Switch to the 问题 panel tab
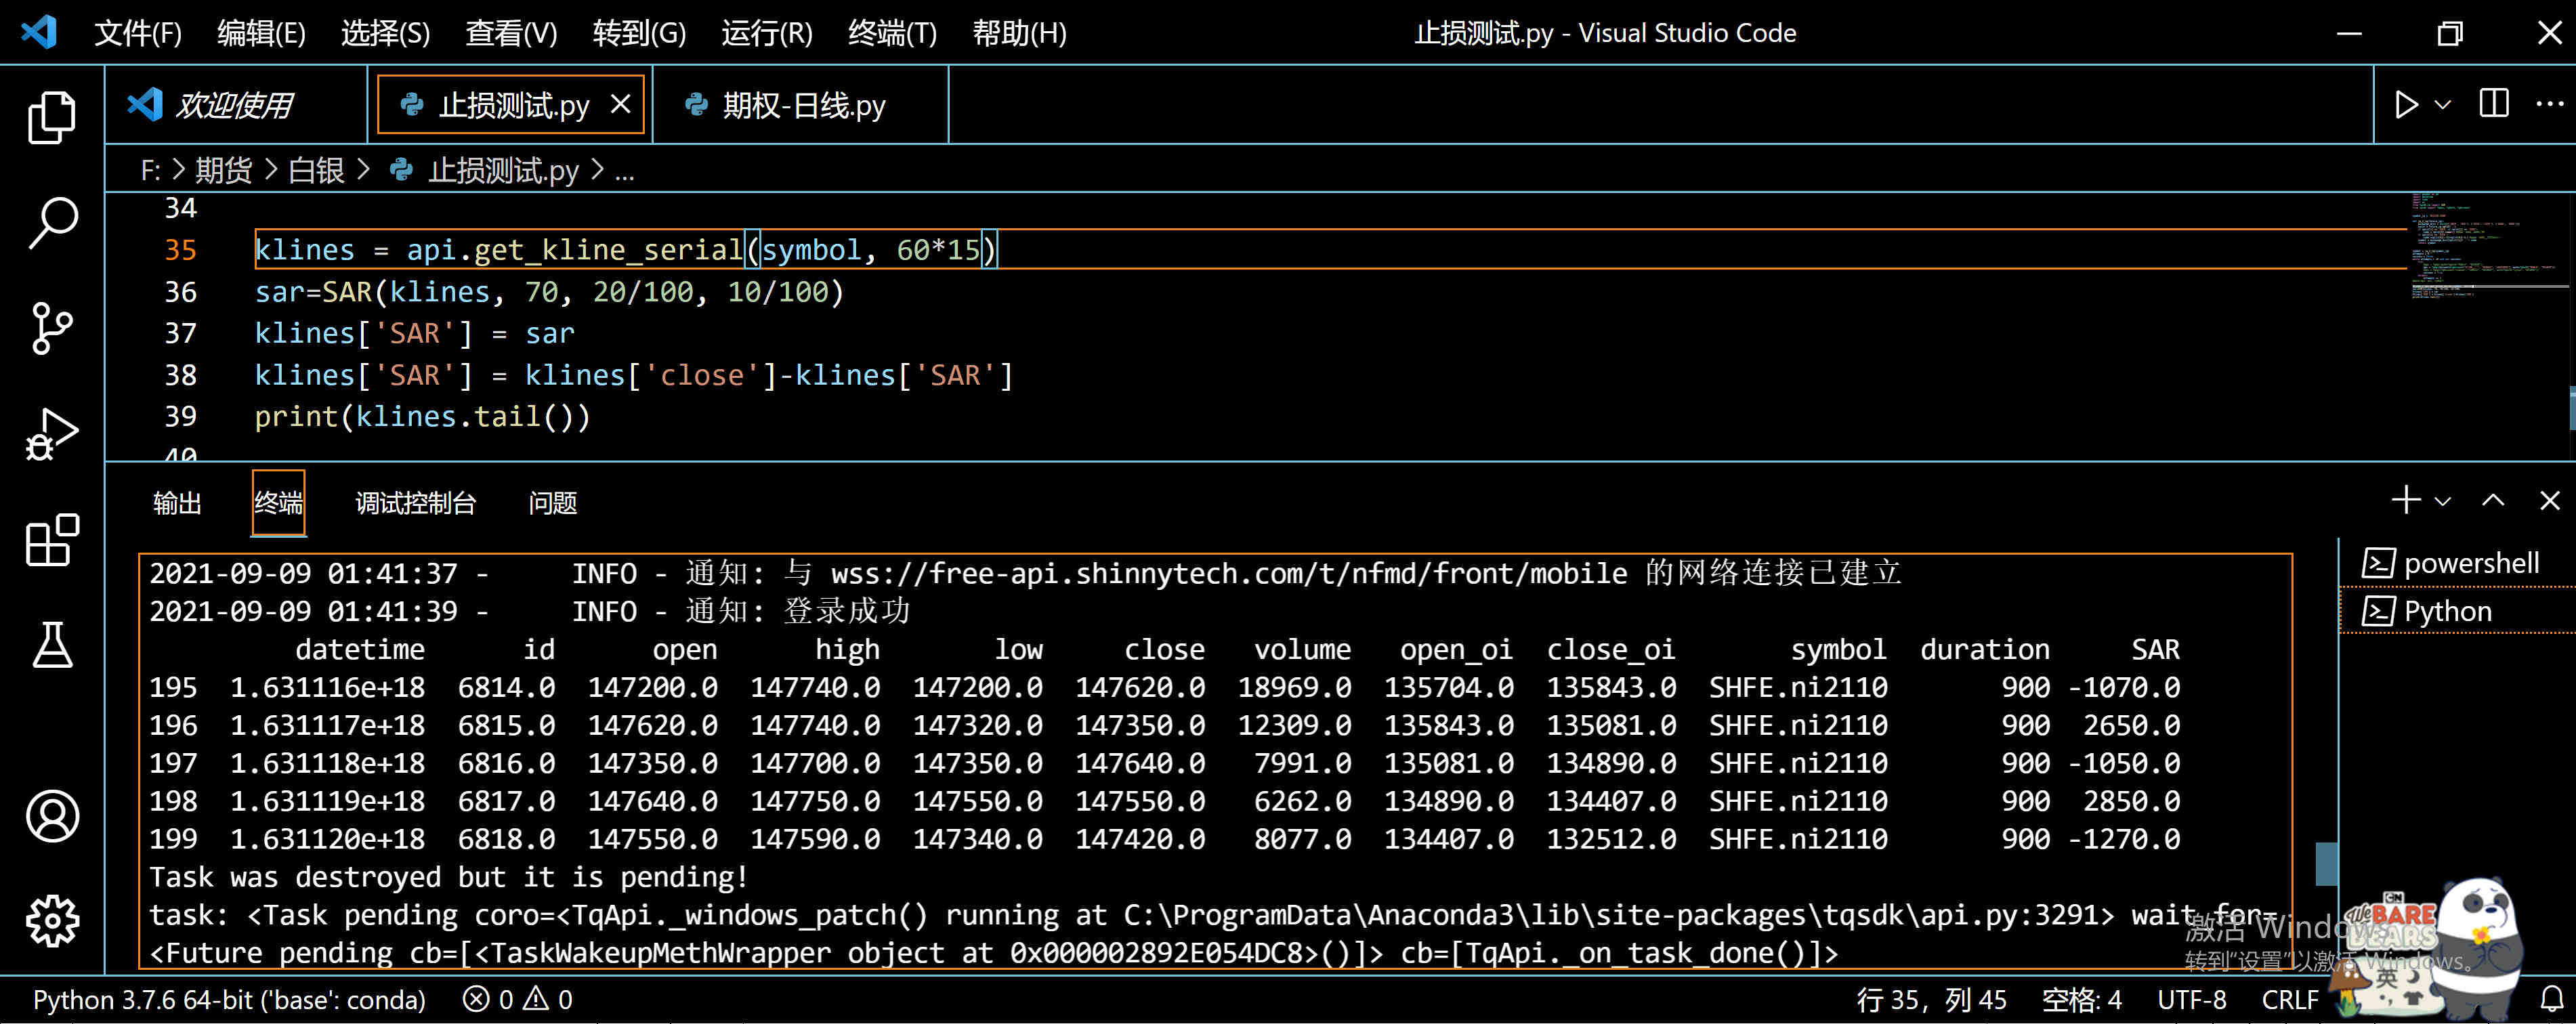This screenshot has height=1024, width=2576. pyautogui.click(x=552, y=503)
